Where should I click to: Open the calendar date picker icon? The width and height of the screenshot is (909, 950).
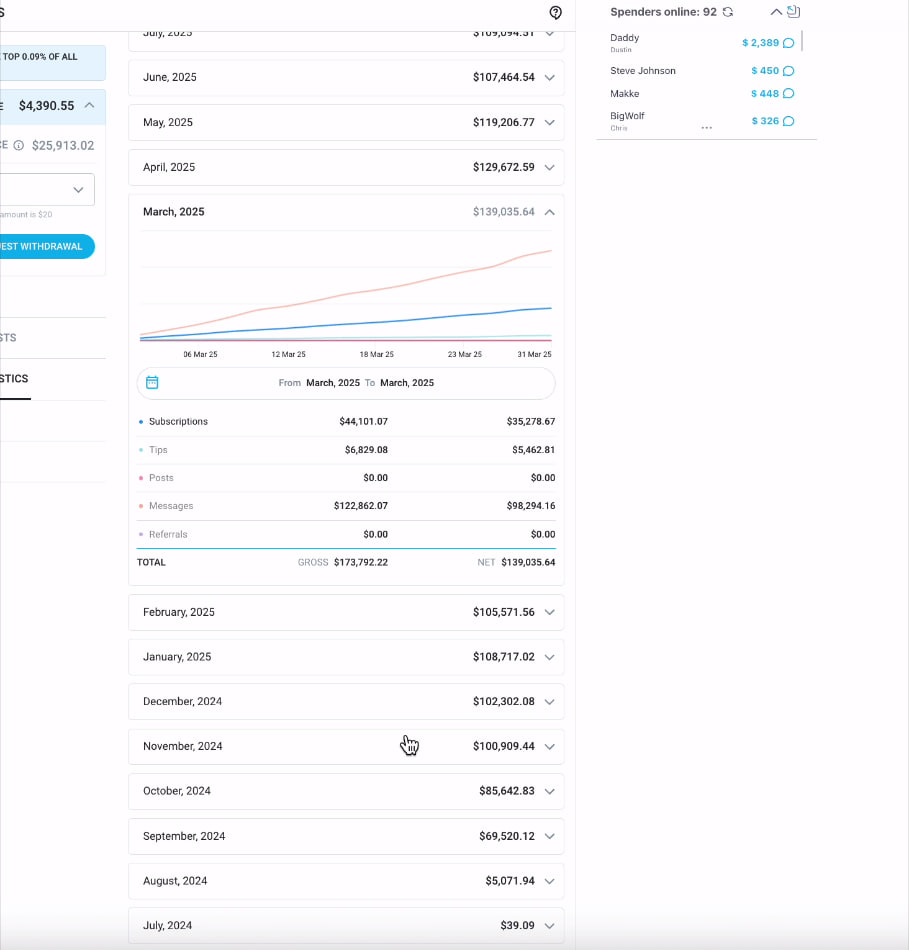point(152,383)
